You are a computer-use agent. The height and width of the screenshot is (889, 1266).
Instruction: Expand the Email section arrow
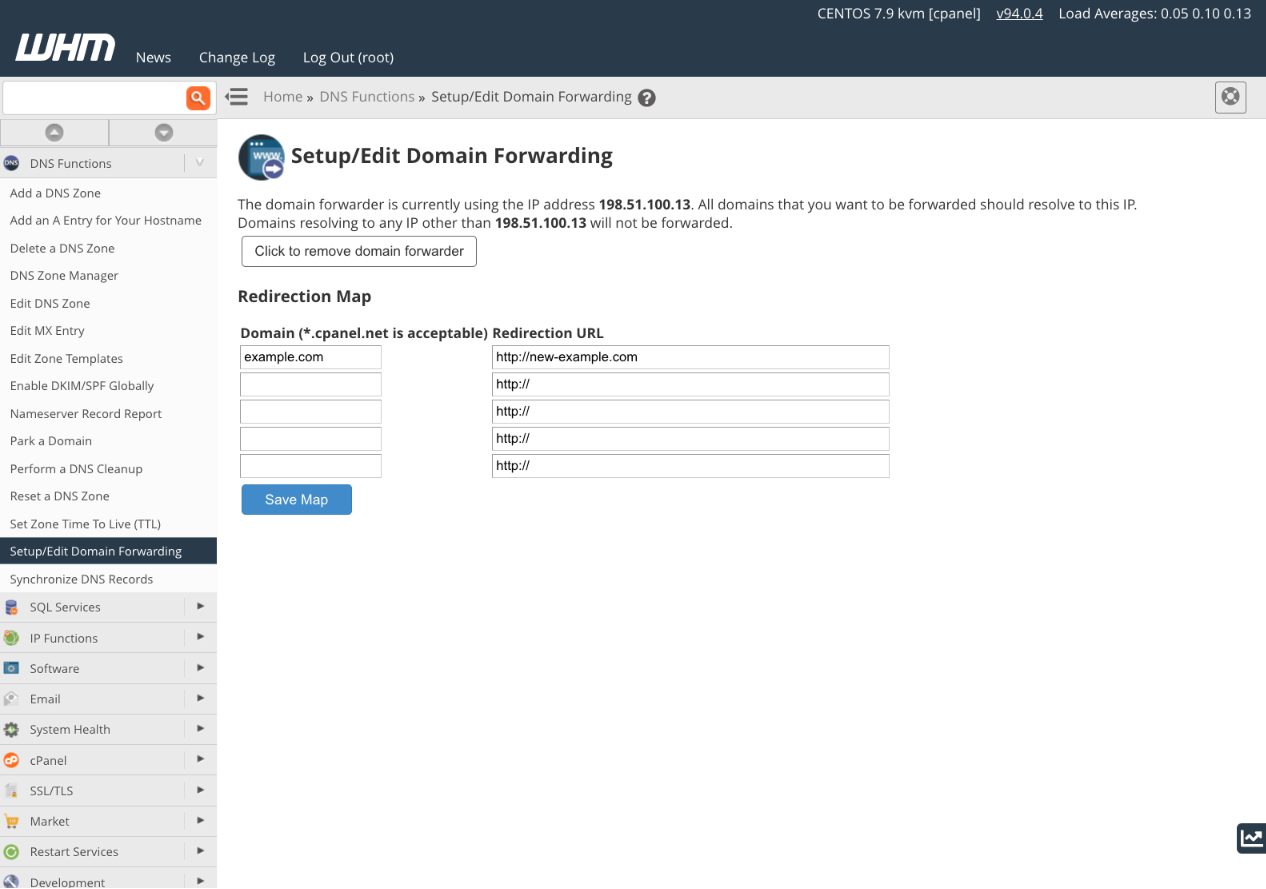pos(200,698)
